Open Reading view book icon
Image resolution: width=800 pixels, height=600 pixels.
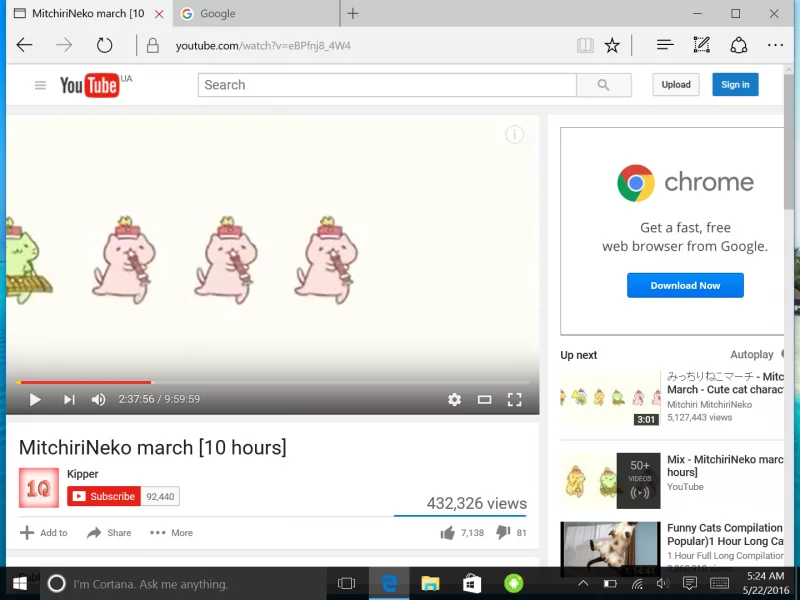[585, 45]
